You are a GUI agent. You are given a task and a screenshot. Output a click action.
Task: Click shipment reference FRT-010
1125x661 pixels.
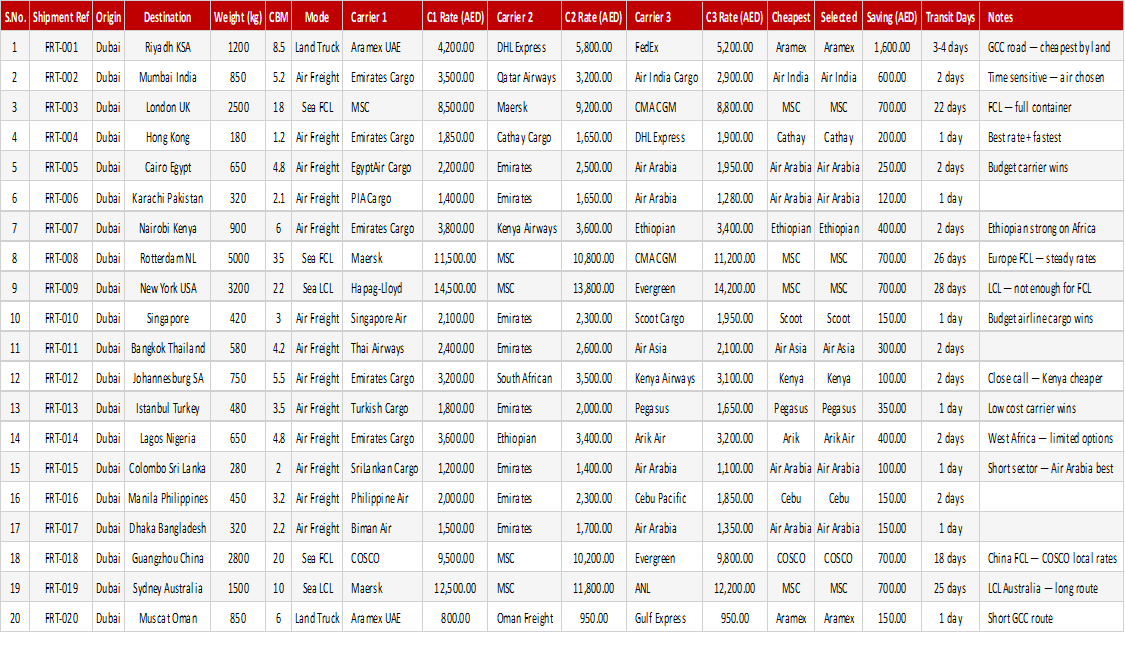coord(61,319)
